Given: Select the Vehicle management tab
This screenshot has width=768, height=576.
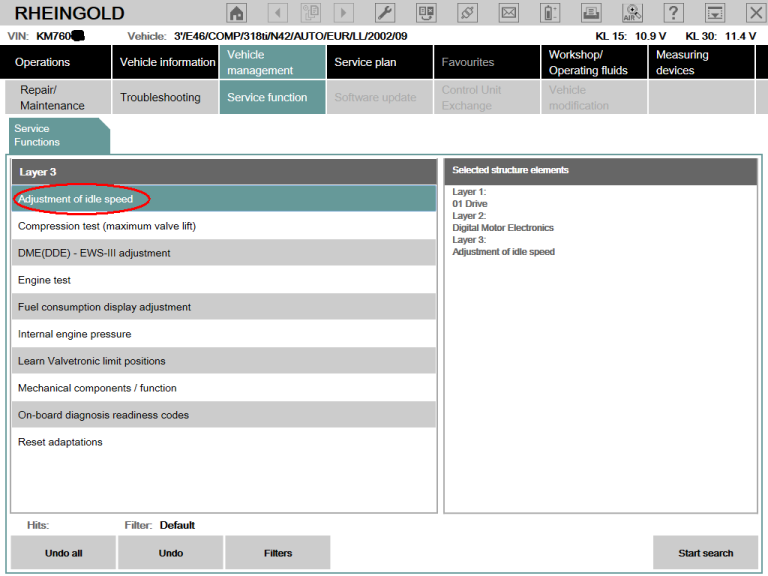Looking at the screenshot, I should click(x=273, y=62).
